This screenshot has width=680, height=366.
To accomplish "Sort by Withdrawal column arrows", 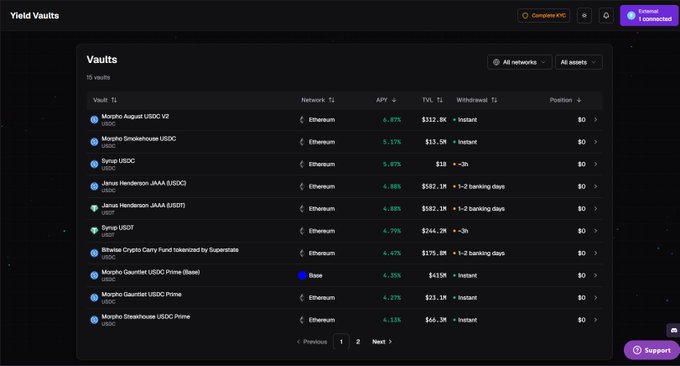I will tap(494, 100).
